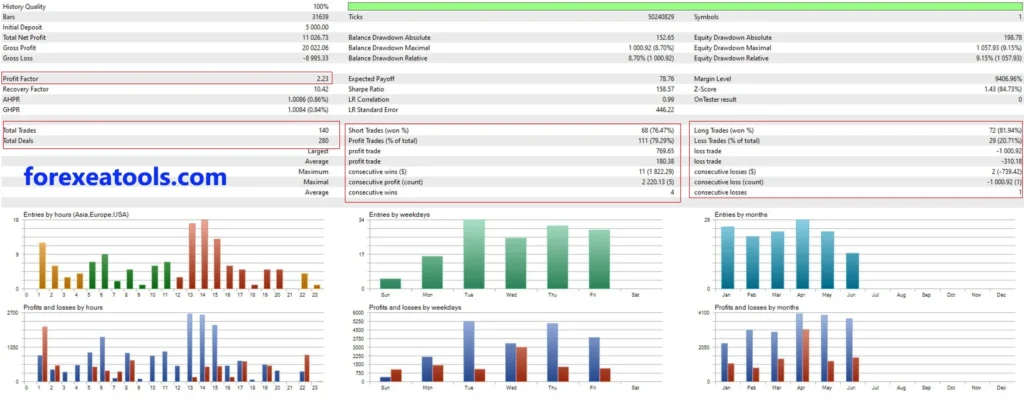Click the value 1 057.93 (9.15%)
The width and height of the screenshot is (1024, 402).
999,48
